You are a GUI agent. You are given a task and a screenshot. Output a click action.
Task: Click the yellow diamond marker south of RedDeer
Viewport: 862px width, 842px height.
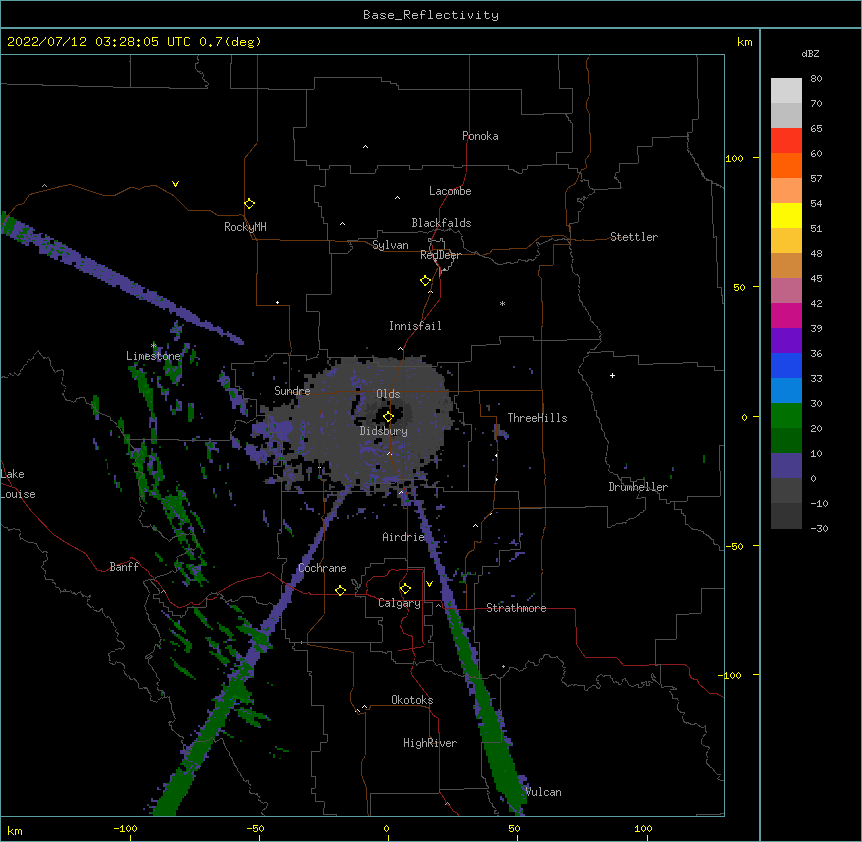pos(426,281)
